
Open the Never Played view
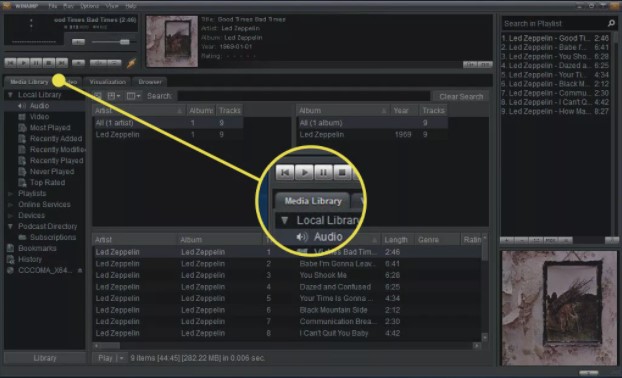[52, 172]
